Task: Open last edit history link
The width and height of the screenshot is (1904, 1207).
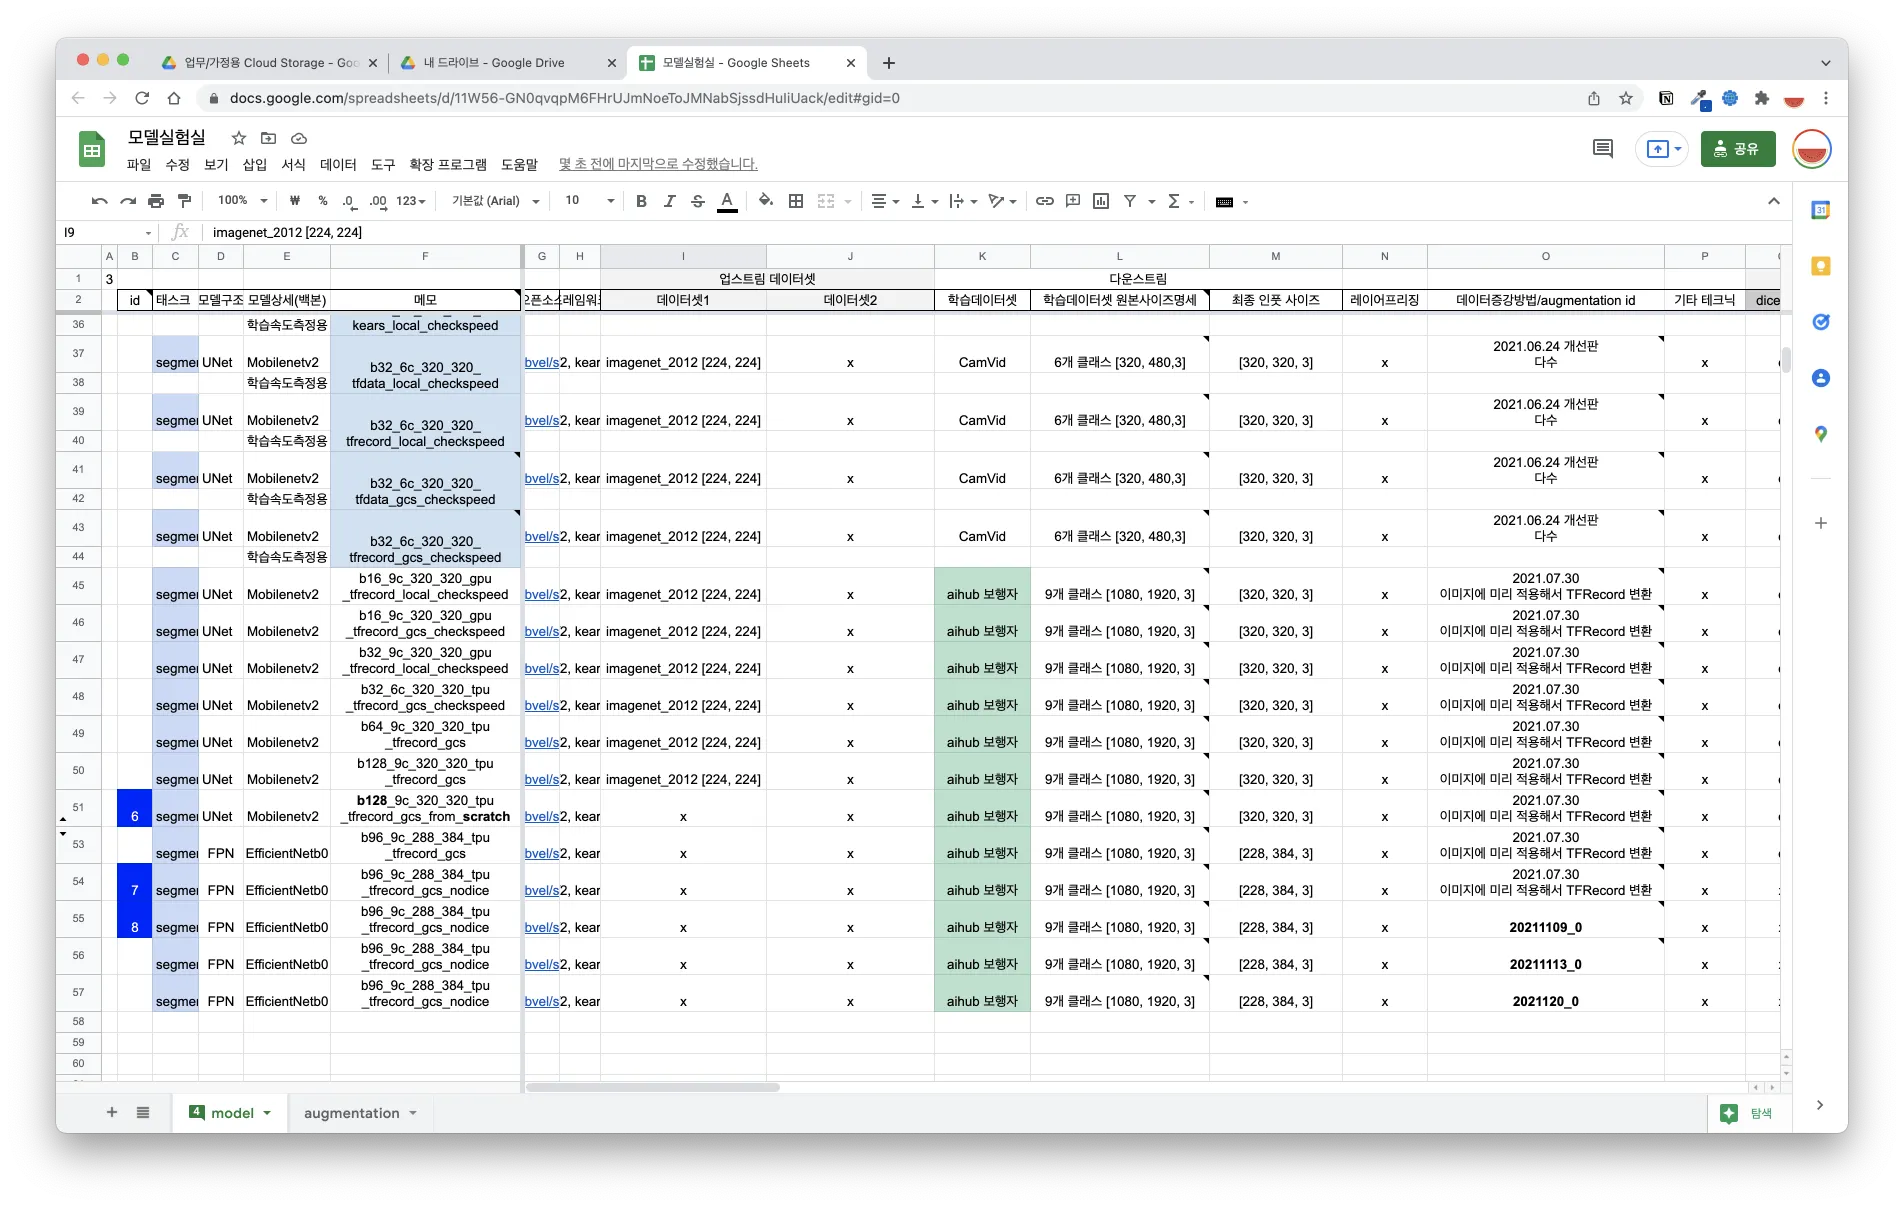Action: (x=658, y=164)
